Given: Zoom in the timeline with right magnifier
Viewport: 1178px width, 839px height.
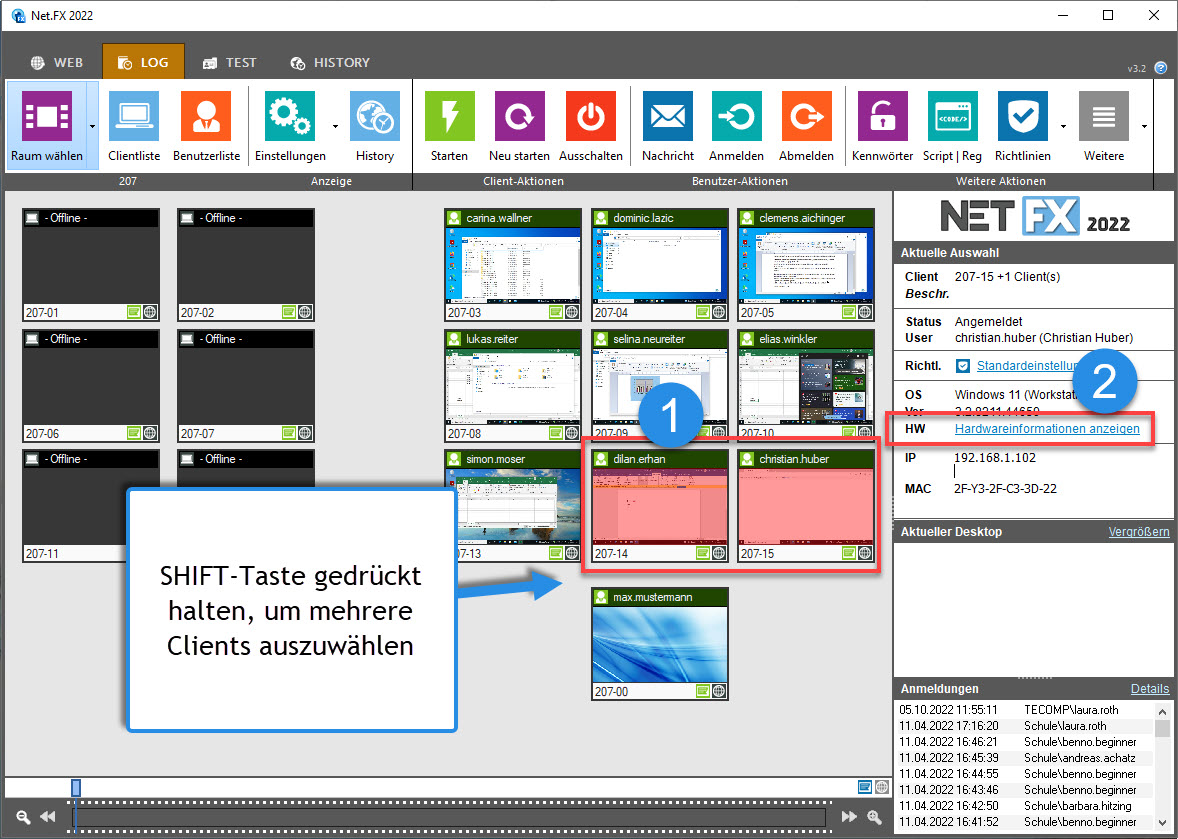Looking at the screenshot, I should coord(874,816).
